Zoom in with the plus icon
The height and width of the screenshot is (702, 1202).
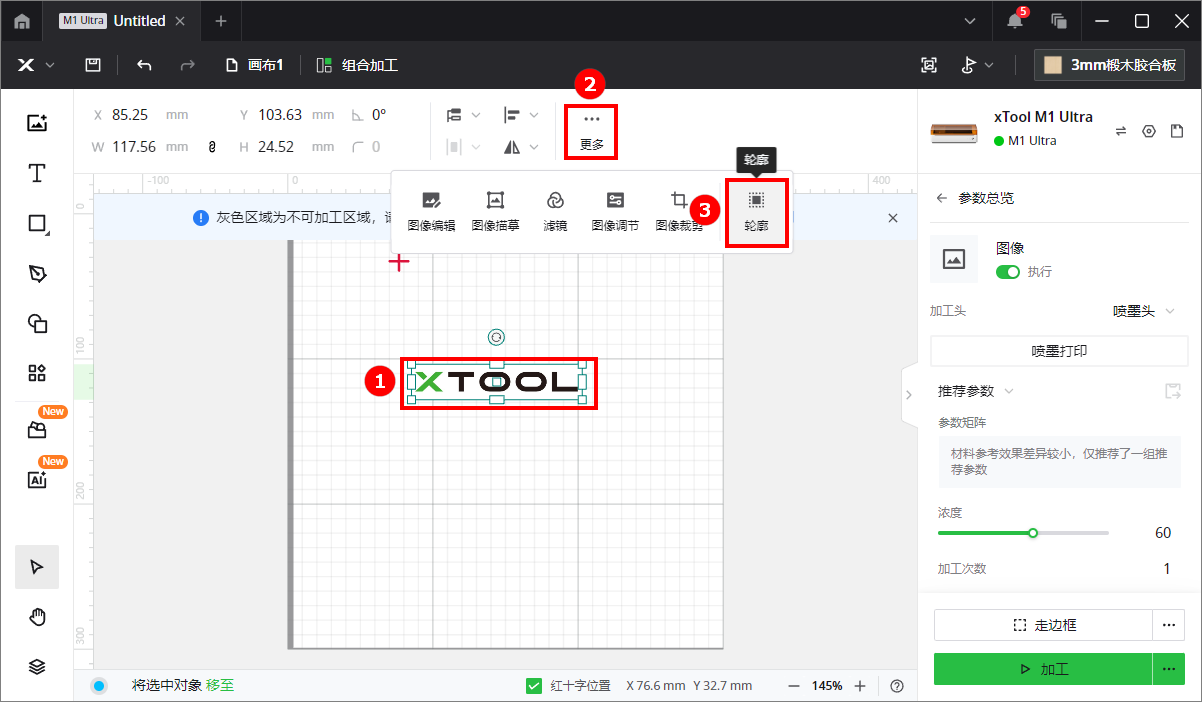pos(860,686)
